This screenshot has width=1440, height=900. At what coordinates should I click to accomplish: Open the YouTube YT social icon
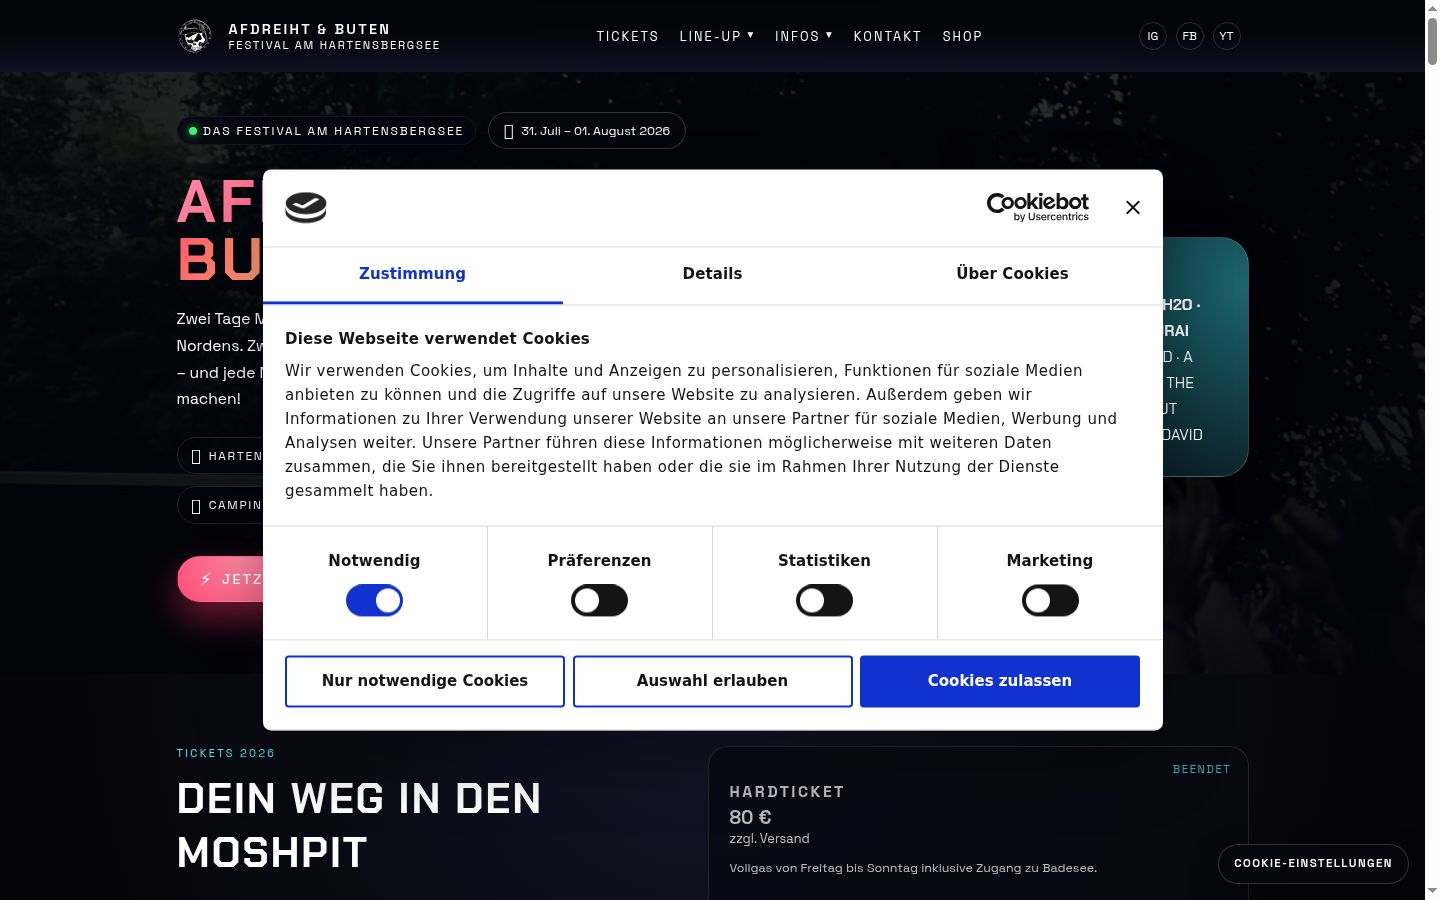1227,36
